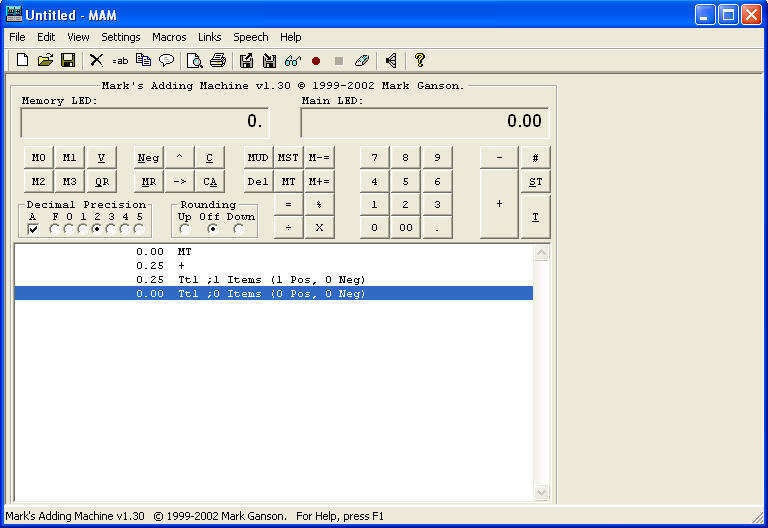Select decimal precision 0 radio button
Image resolution: width=768 pixels, height=528 pixels.
pyautogui.click(x=69, y=229)
